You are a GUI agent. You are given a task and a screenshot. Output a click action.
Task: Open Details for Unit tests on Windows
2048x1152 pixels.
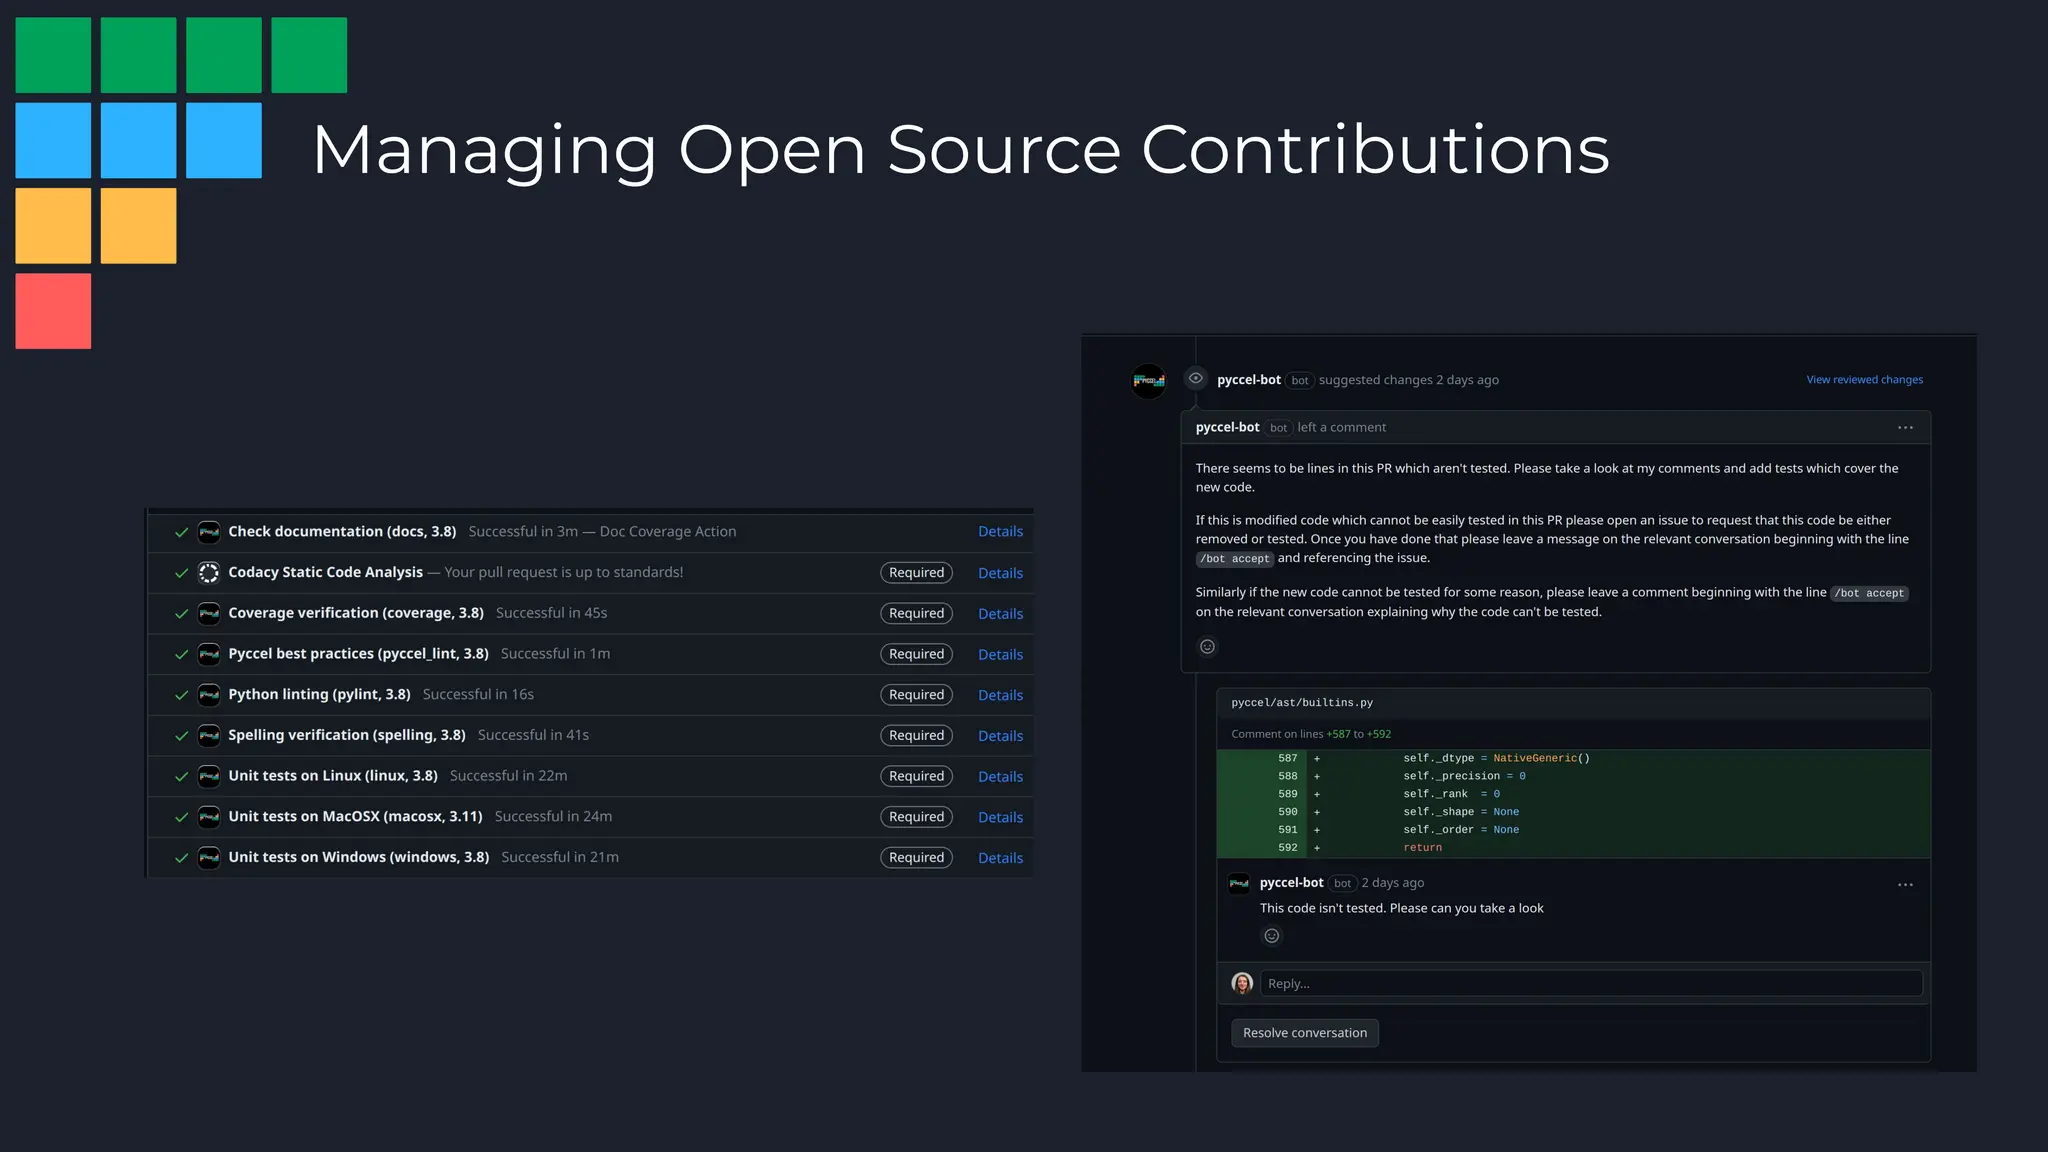pyautogui.click(x=1000, y=858)
